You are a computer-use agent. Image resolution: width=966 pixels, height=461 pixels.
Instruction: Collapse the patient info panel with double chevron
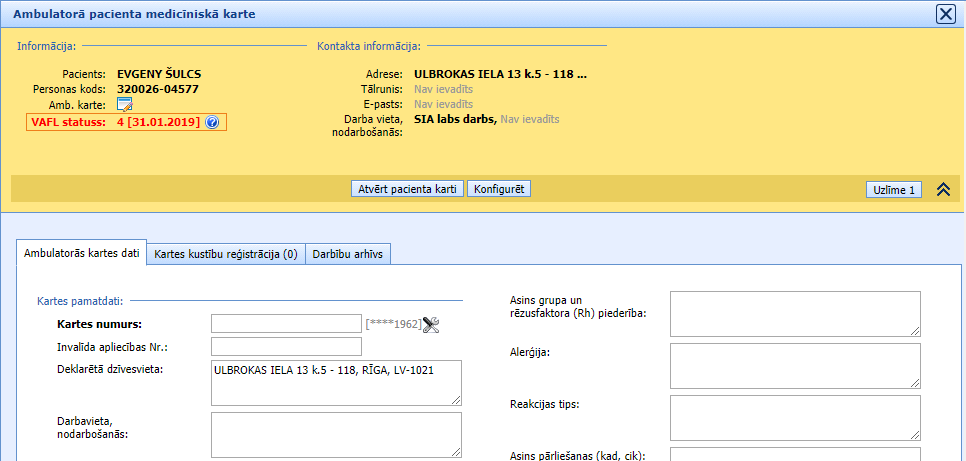coord(942,190)
